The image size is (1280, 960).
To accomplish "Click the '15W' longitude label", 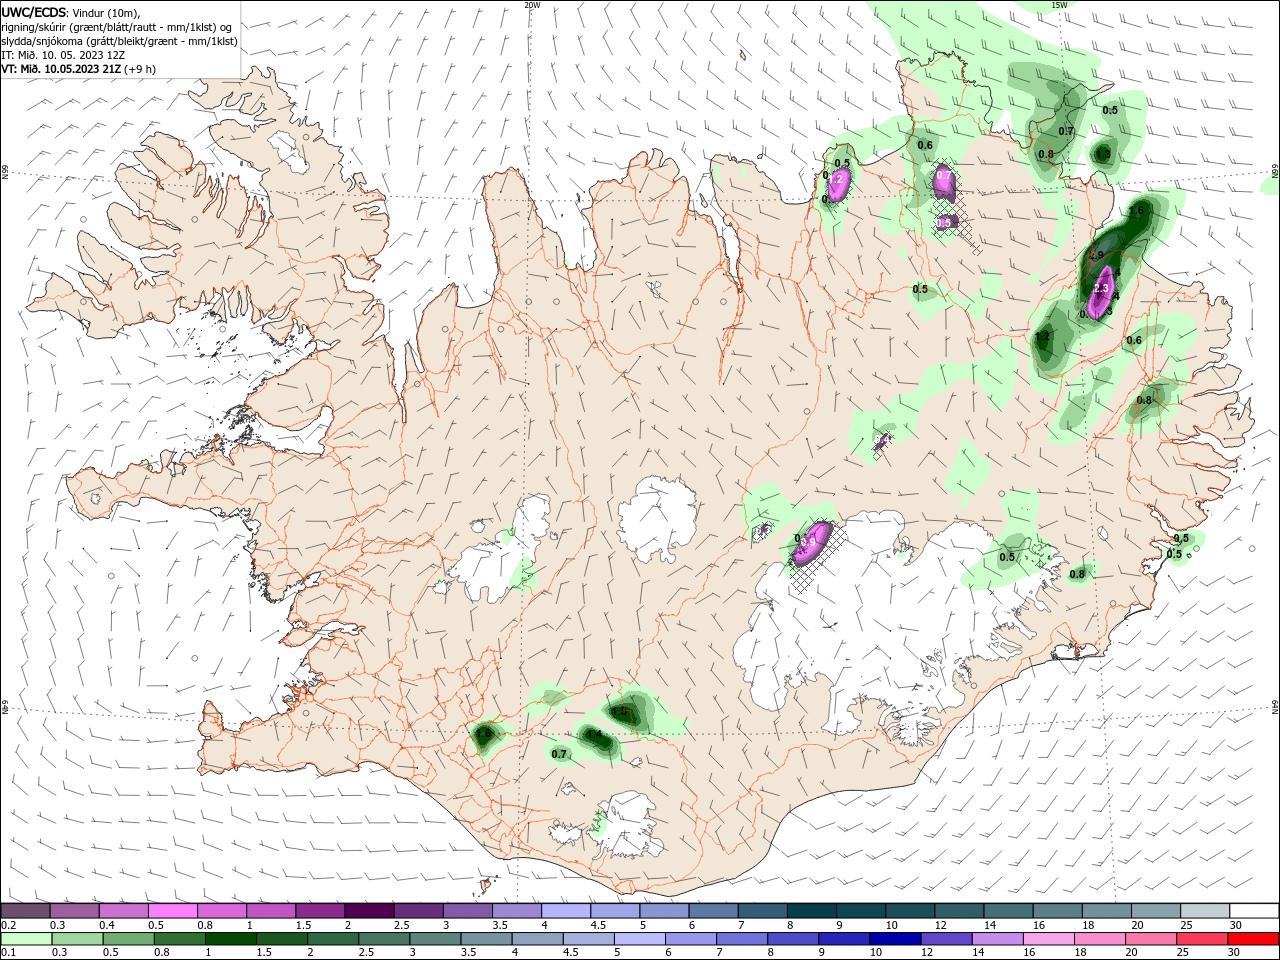I will tap(1058, 5).
